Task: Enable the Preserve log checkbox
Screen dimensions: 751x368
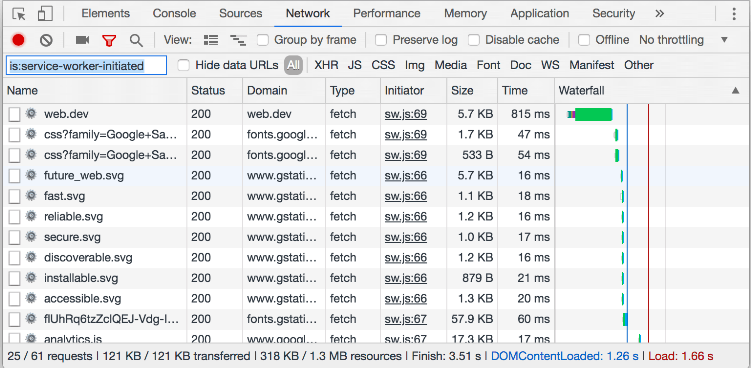Action: pos(381,40)
